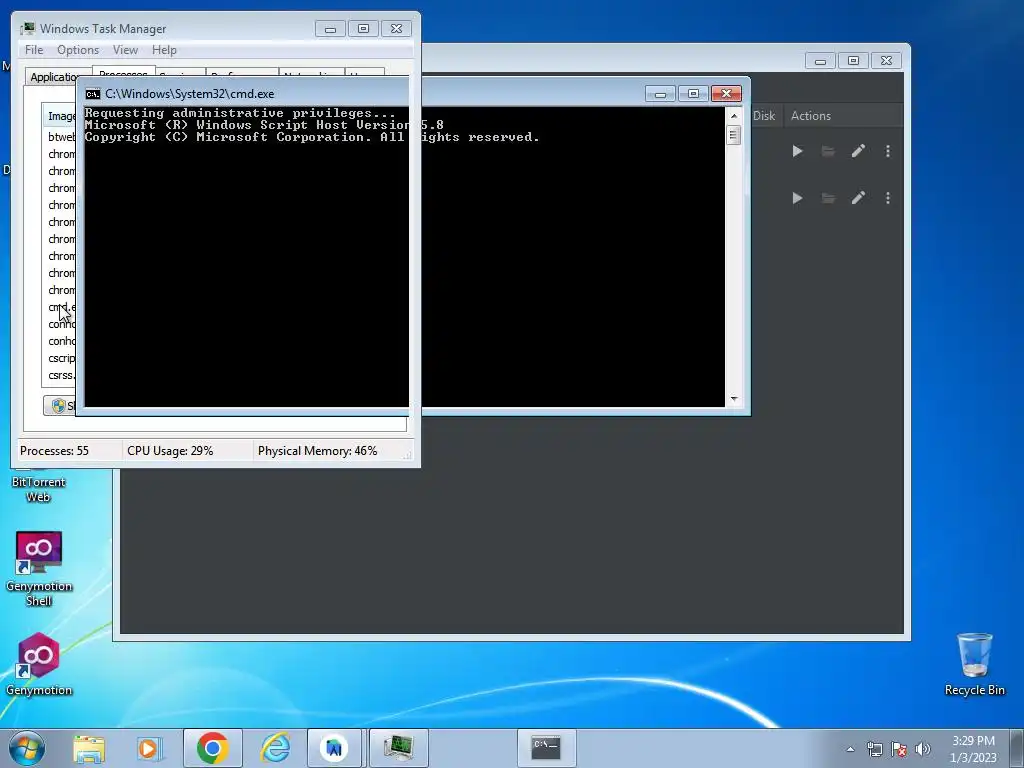Edit the first device using pencil icon
The width and height of the screenshot is (1024, 768).
(x=858, y=152)
